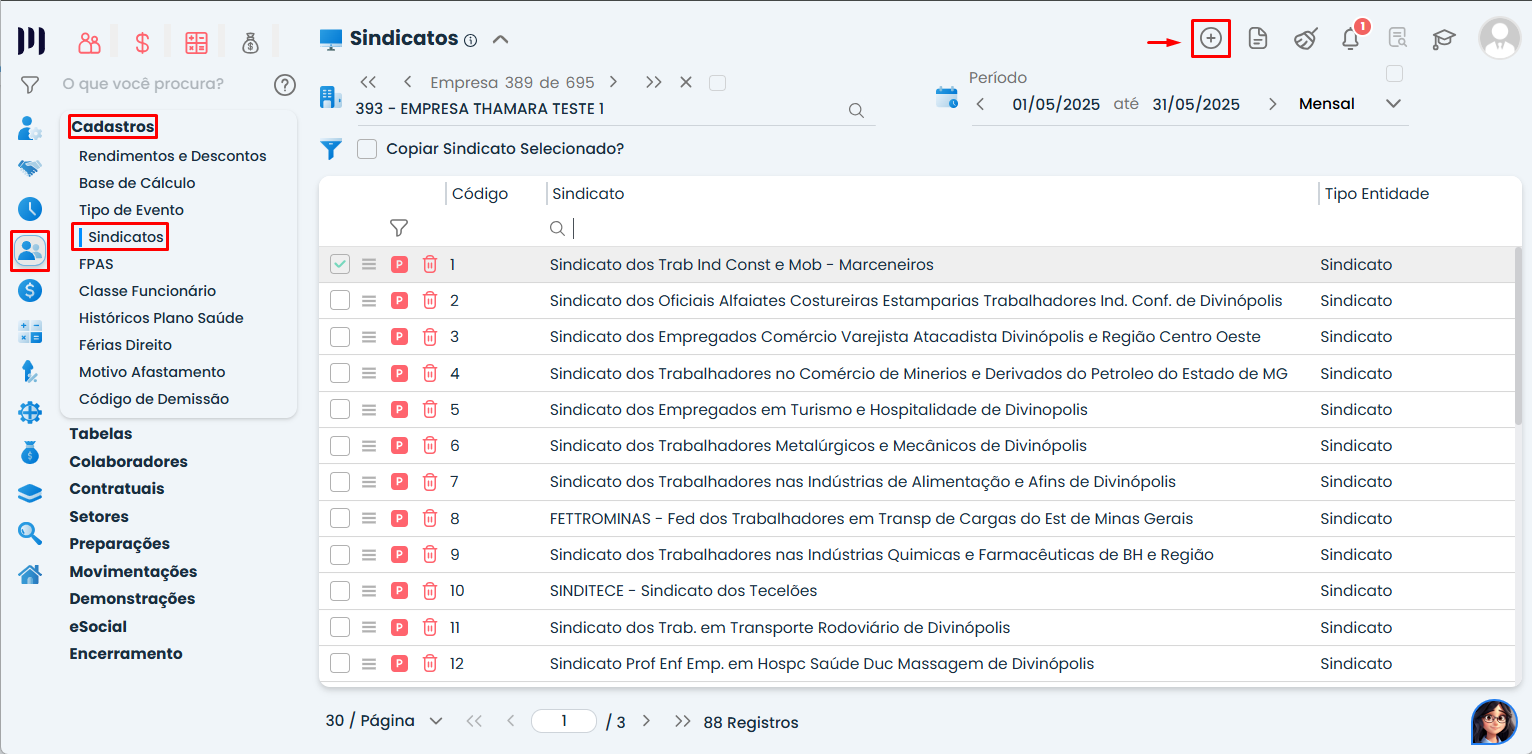Select Motivo Afastamento menu item
1532x754 pixels.
tap(152, 372)
